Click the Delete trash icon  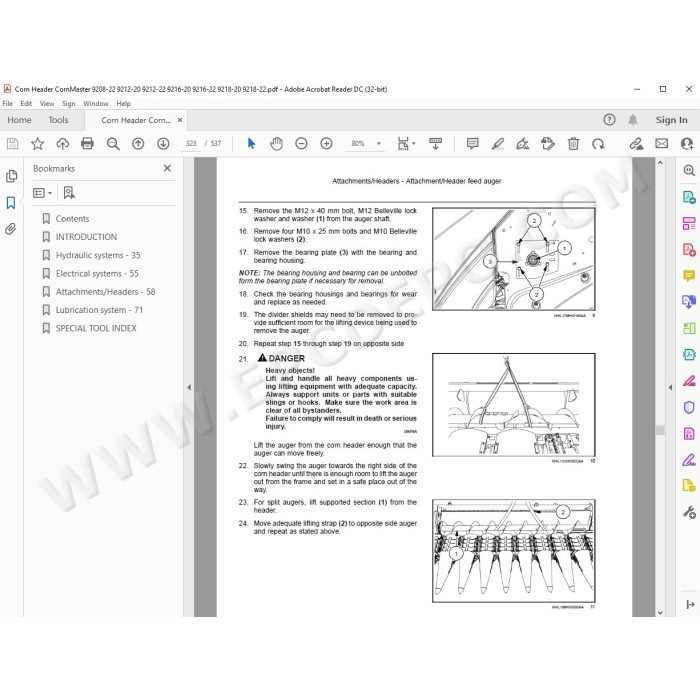click(x=573, y=144)
